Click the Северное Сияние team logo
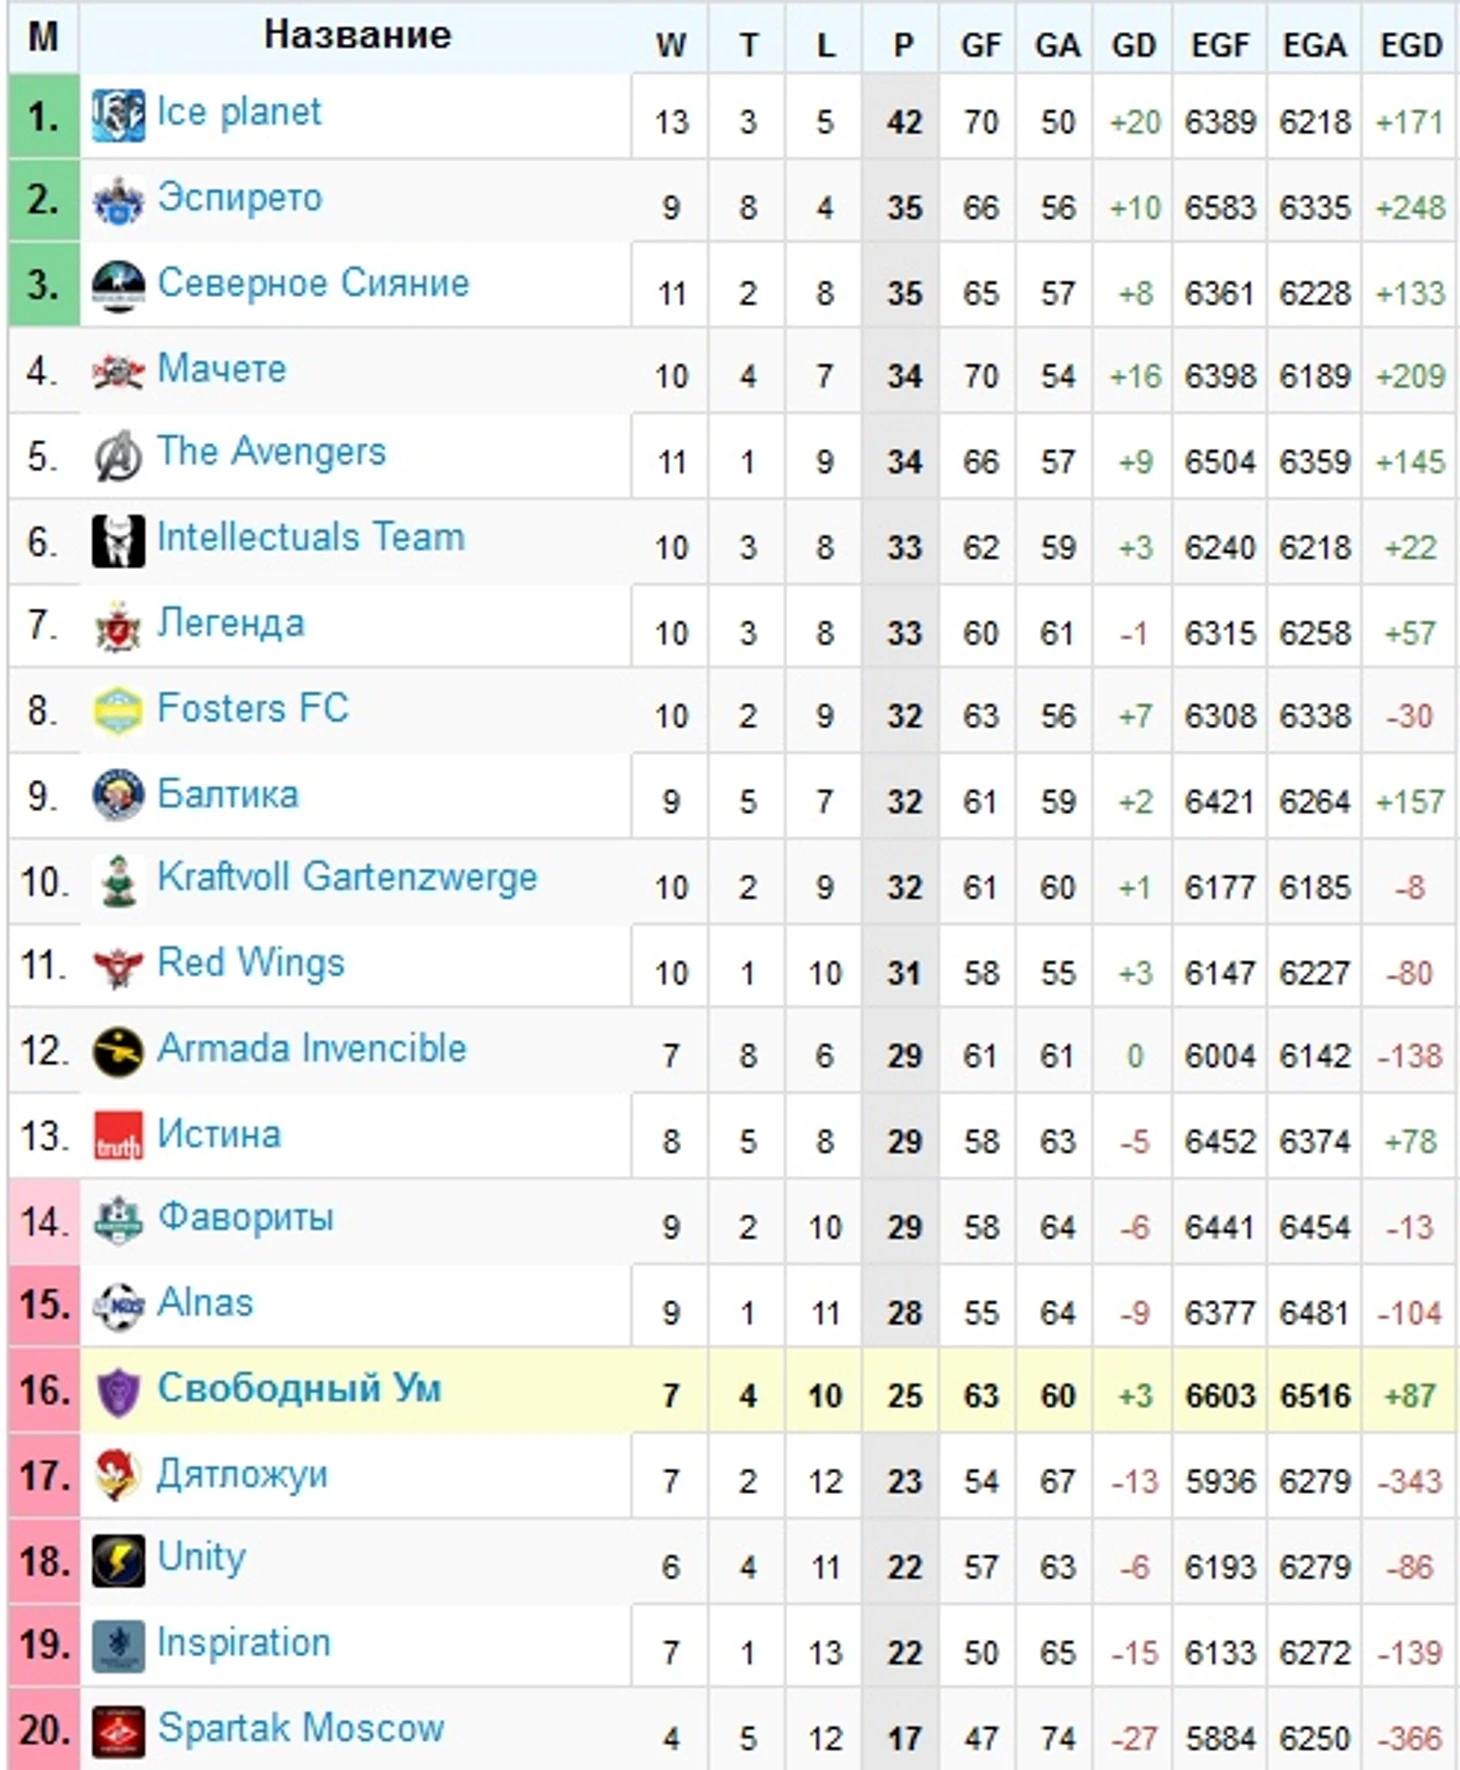The image size is (1460, 1770). point(118,286)
